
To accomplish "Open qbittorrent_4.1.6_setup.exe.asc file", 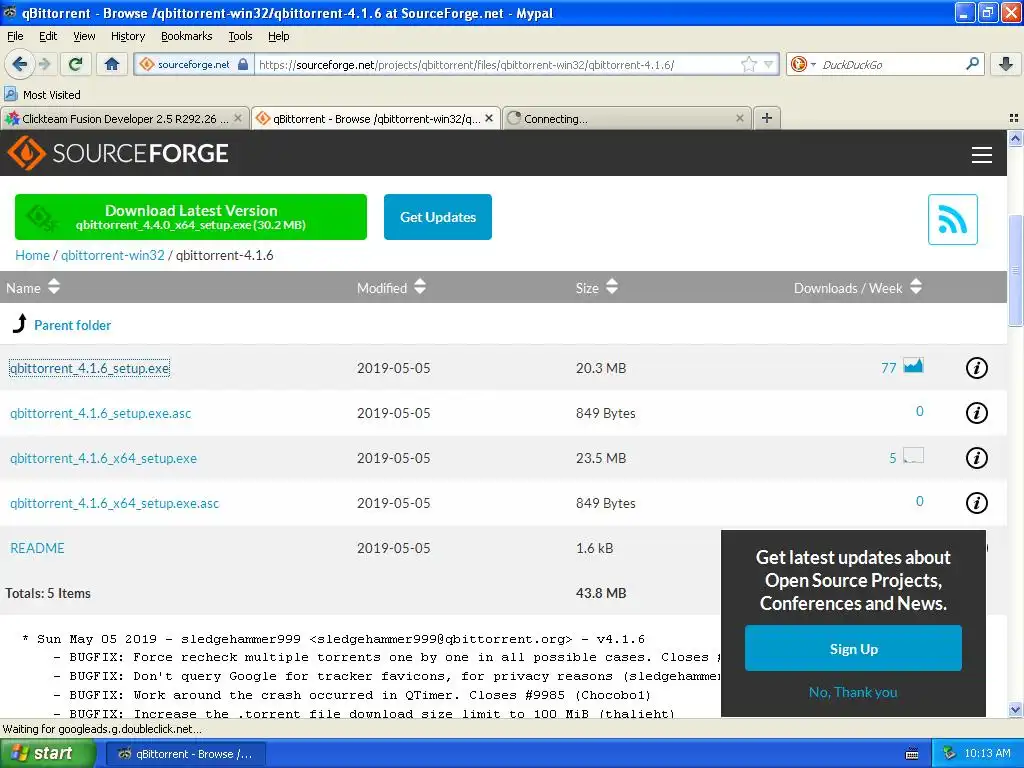I will 101,413.
